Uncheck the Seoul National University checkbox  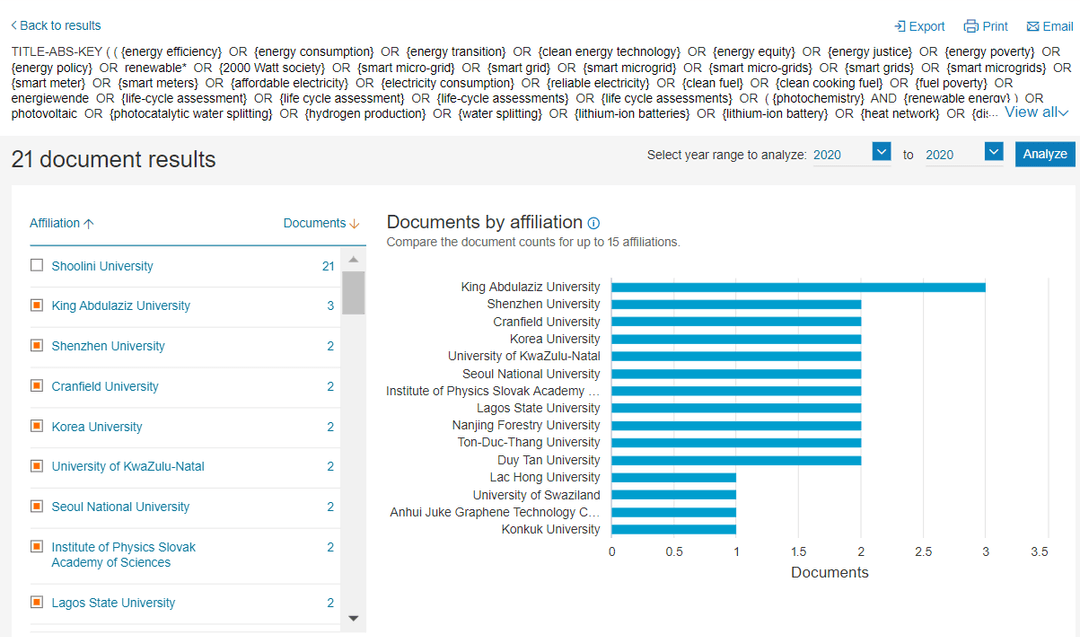coord(37,506)
